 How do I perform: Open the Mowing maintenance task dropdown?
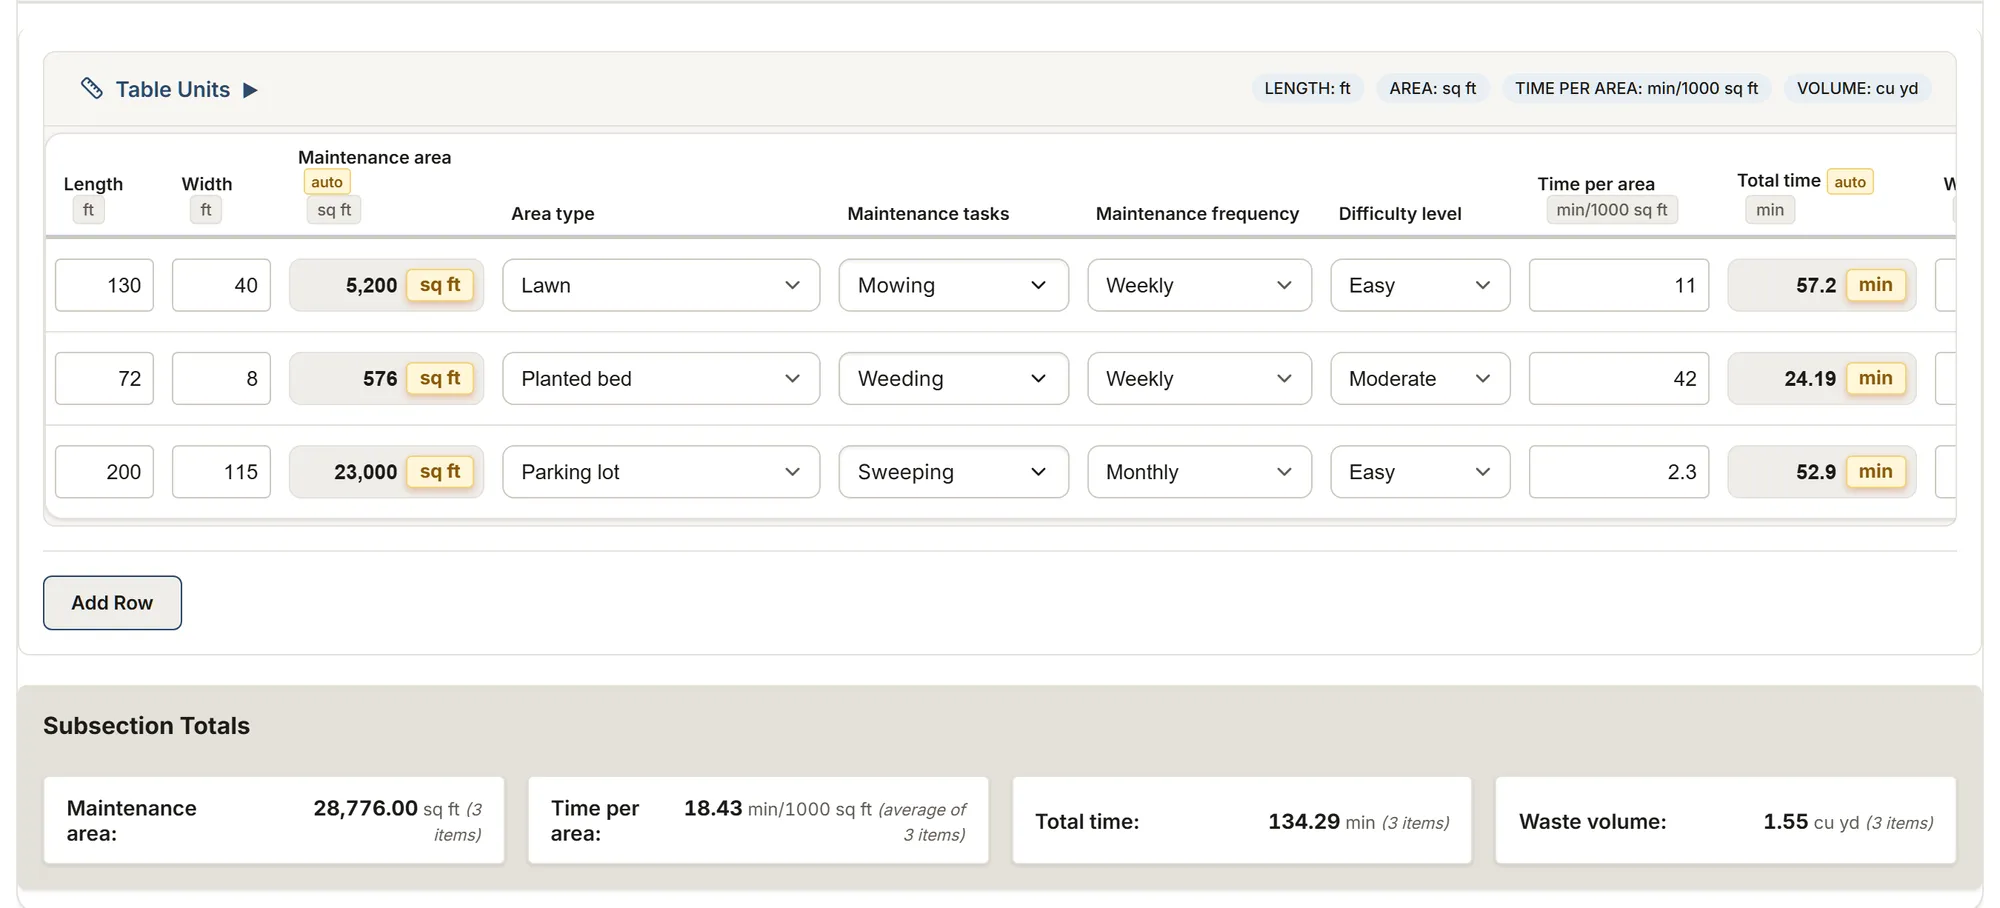pos(953,285)
